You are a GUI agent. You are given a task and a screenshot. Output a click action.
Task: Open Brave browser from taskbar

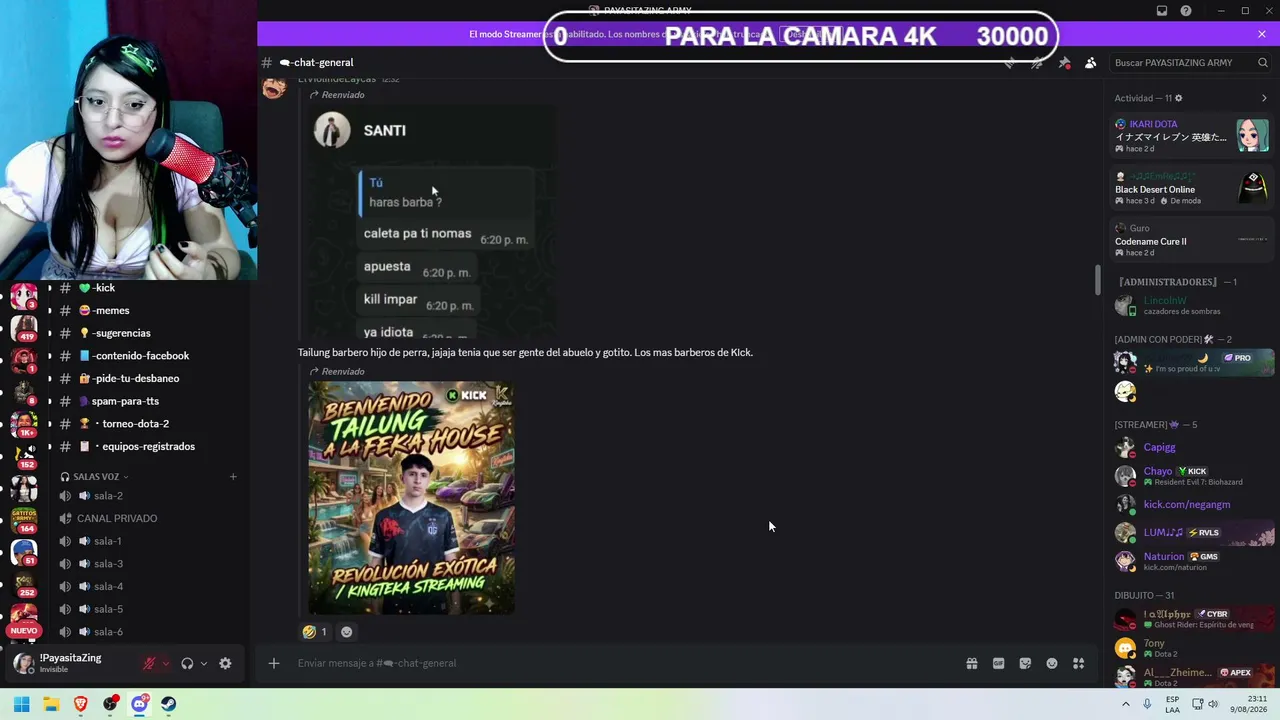point(81,704)
